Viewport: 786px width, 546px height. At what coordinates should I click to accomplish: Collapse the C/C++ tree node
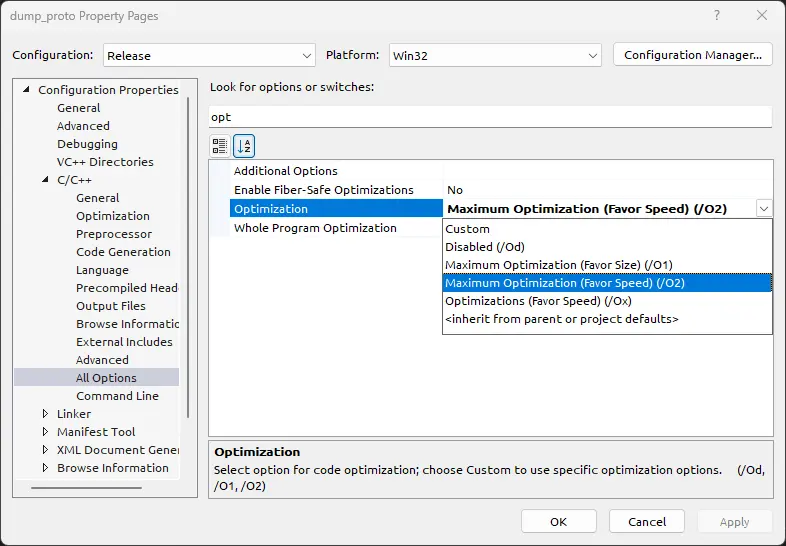click(46, 180)
